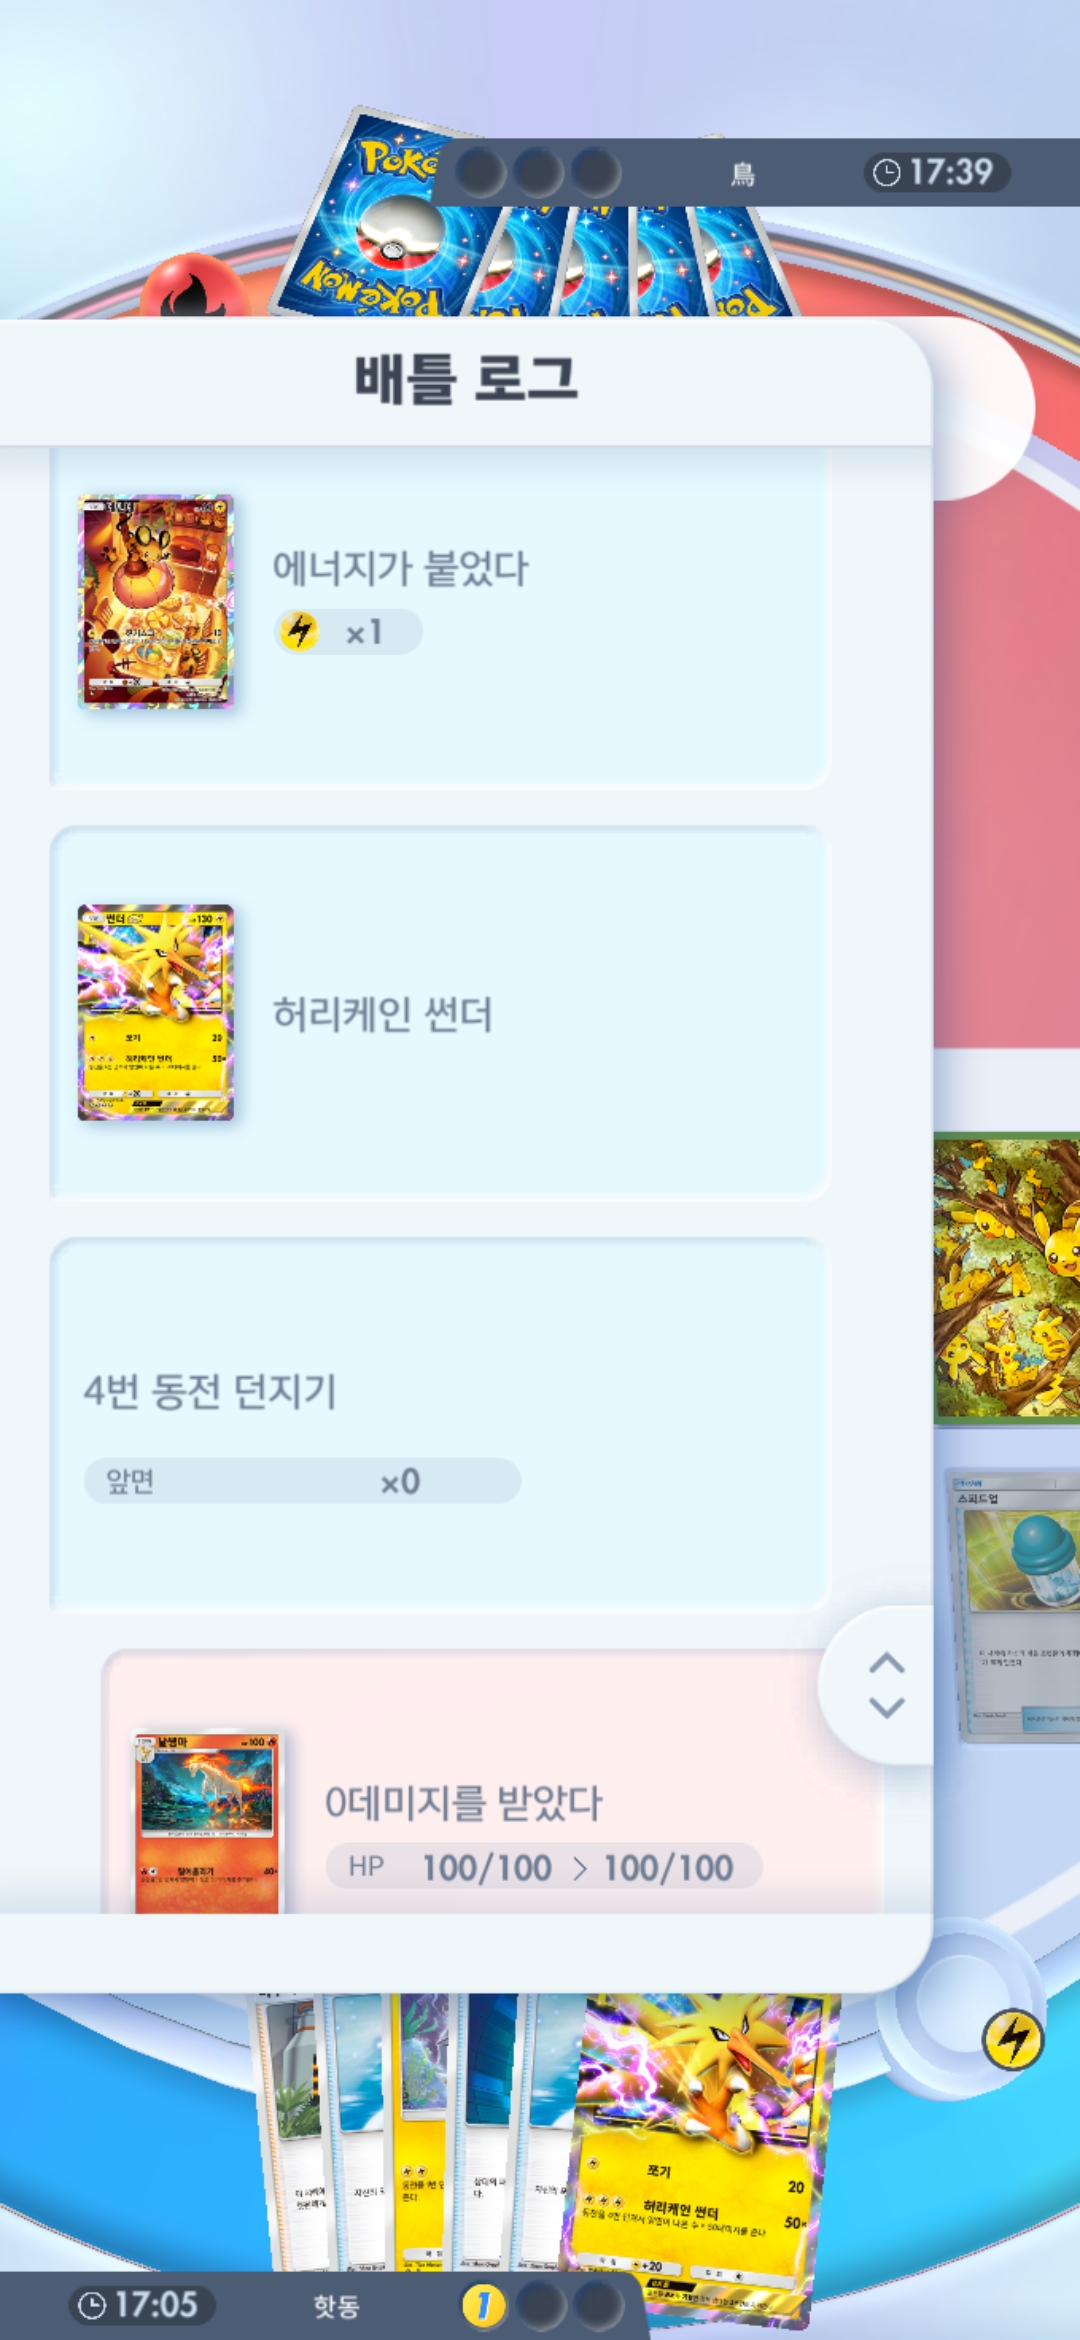Open the Dedenne card thumbnail in the log

coord(156,601)
